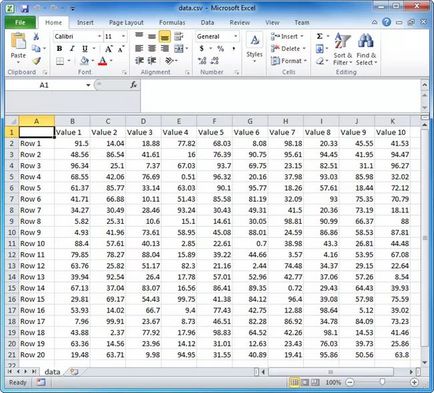
Task: Click Decrease Decimal icon
Action: tap(215, 61)
